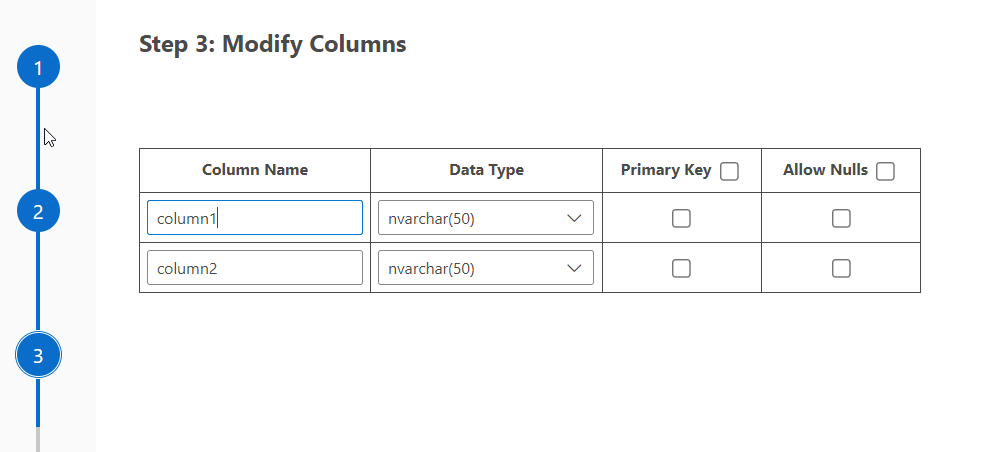Click progress line between steps 2 and 3
The width and height of the screenshot is (986, 452).
pyautogui.click(x=38, y=284)
